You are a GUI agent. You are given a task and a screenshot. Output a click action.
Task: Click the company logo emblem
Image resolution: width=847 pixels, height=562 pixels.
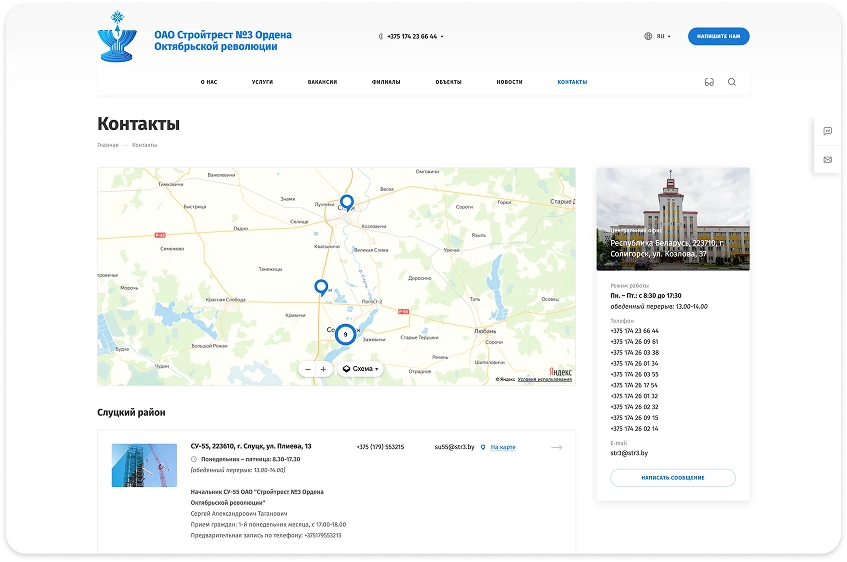[117, 36]
